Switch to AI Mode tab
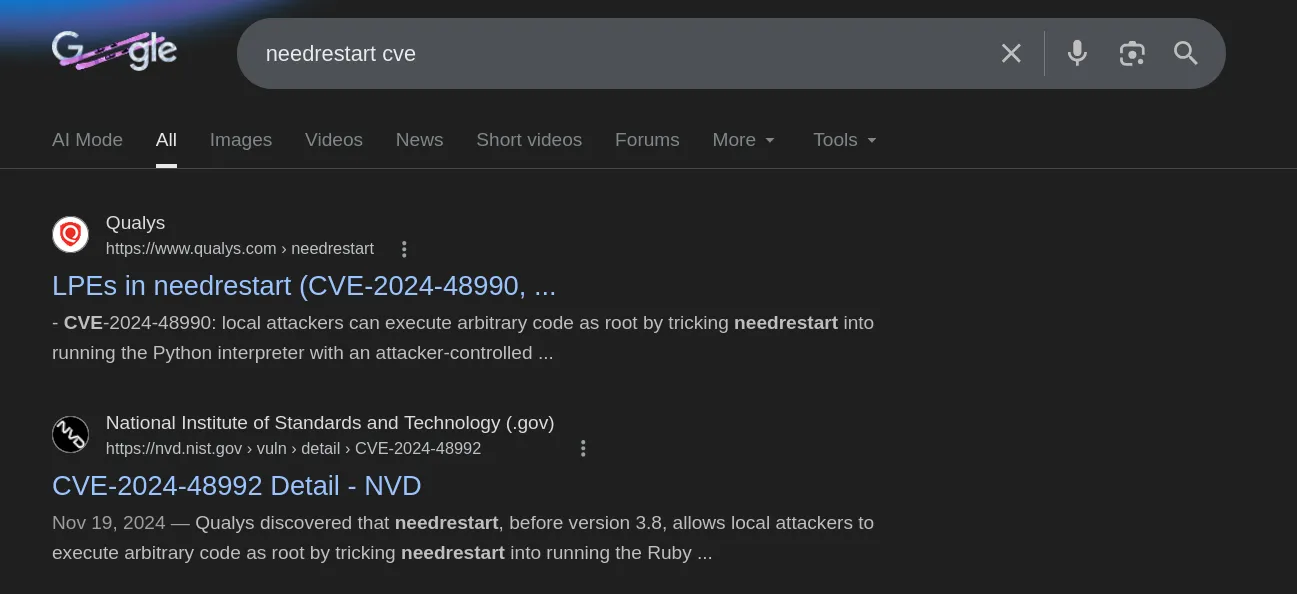The height and width of the screenshot is (594, 1297). [x=87, y=140]
